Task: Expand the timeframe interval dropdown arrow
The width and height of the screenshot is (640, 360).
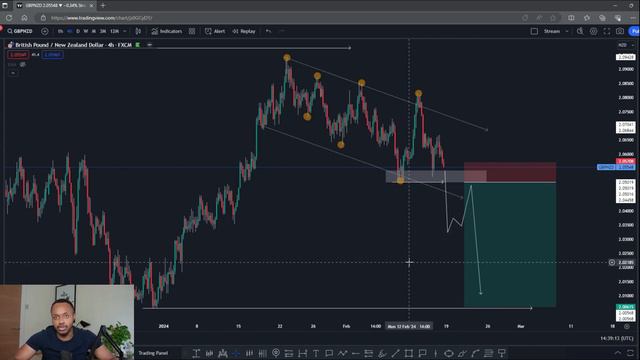Action: (125, 31)
